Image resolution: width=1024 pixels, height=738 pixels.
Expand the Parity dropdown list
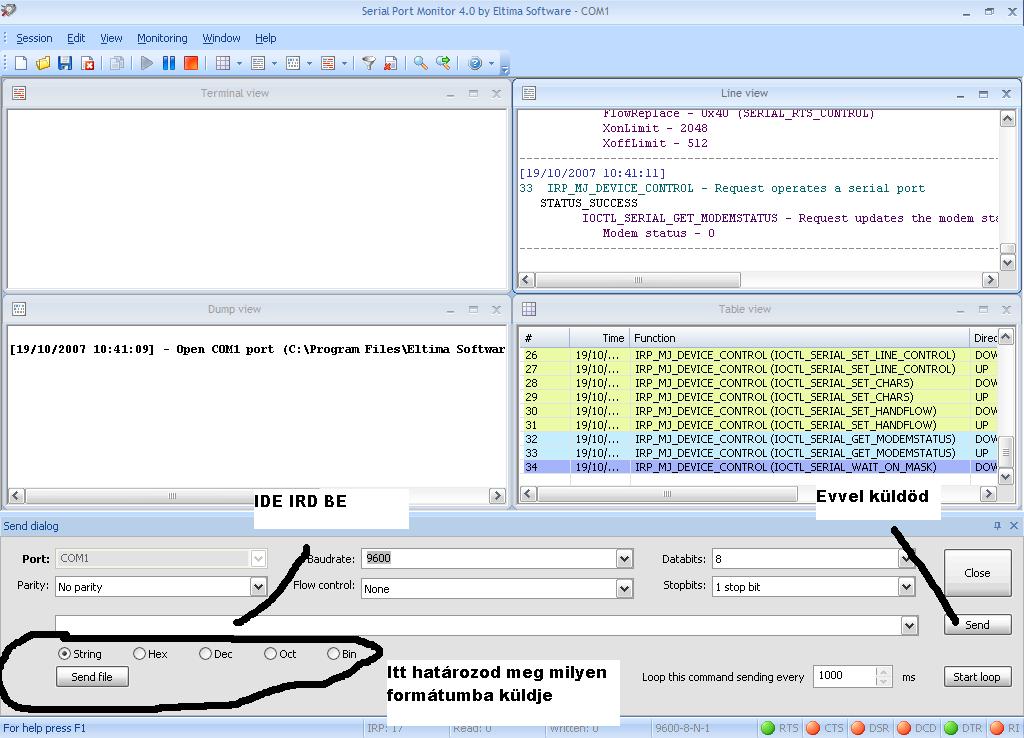tap(258, 587)
